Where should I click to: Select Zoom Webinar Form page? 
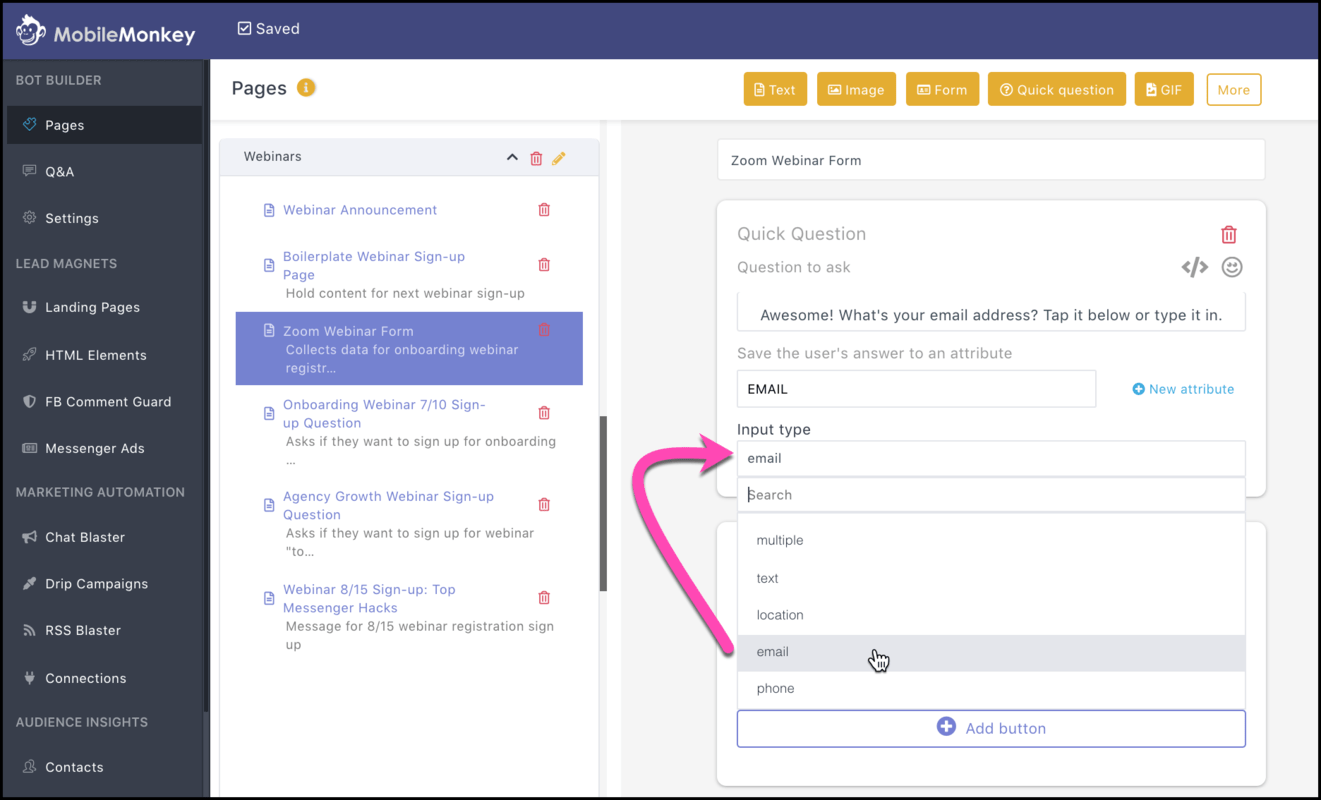click(x=409, y=349)
